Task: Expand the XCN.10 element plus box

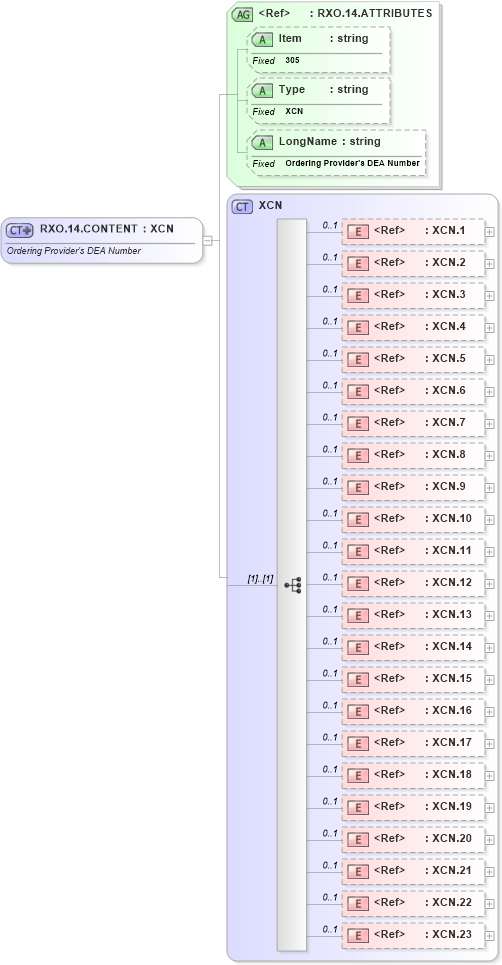Action: 490,520
